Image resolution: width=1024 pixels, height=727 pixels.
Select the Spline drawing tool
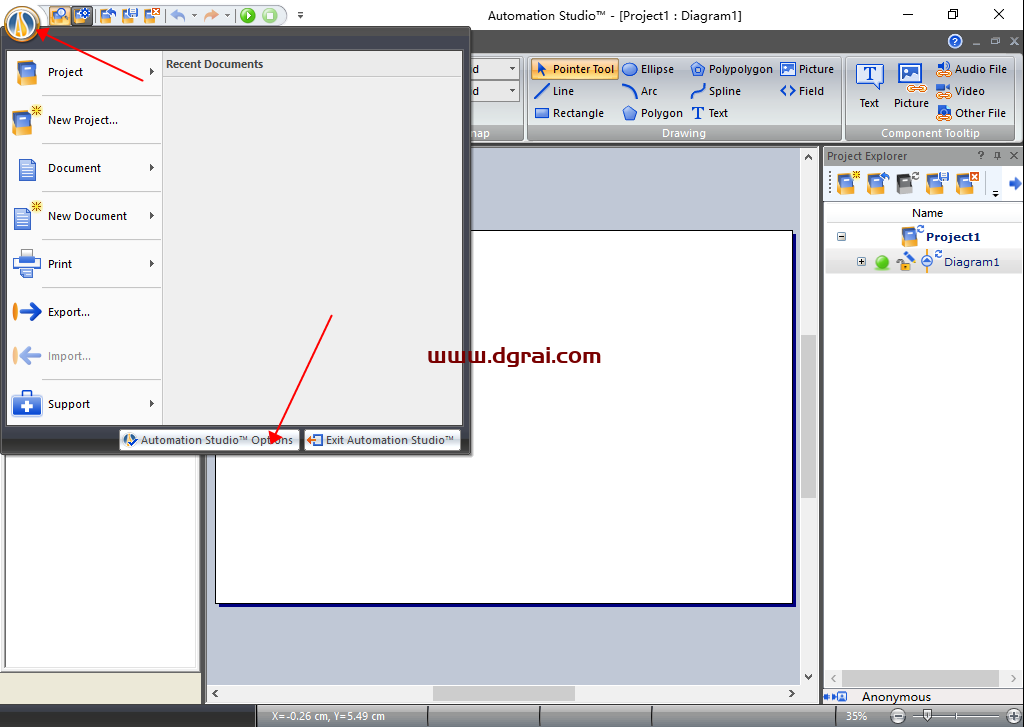716,91
